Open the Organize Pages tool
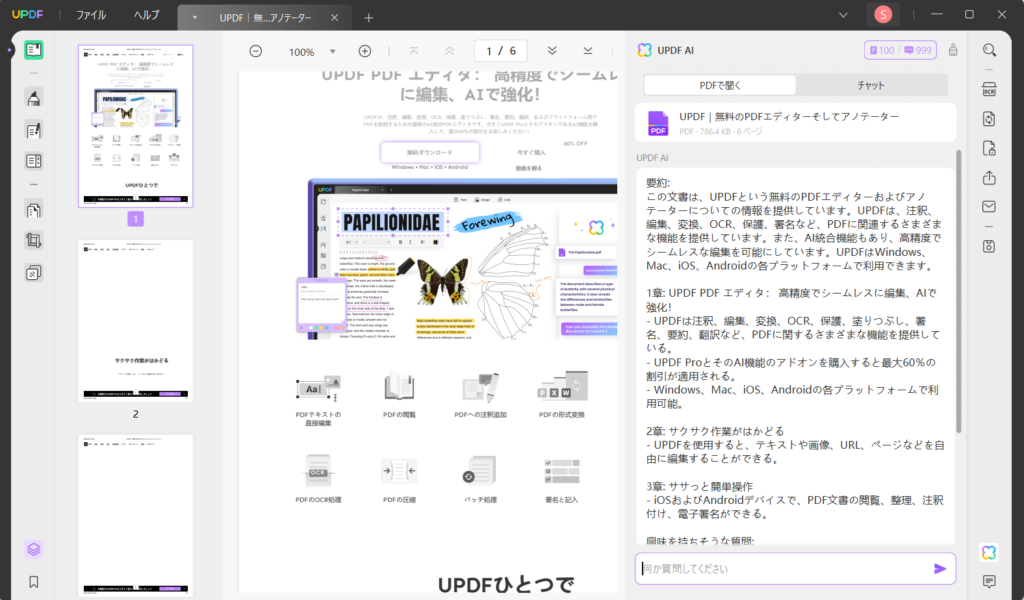 [33, 210]
